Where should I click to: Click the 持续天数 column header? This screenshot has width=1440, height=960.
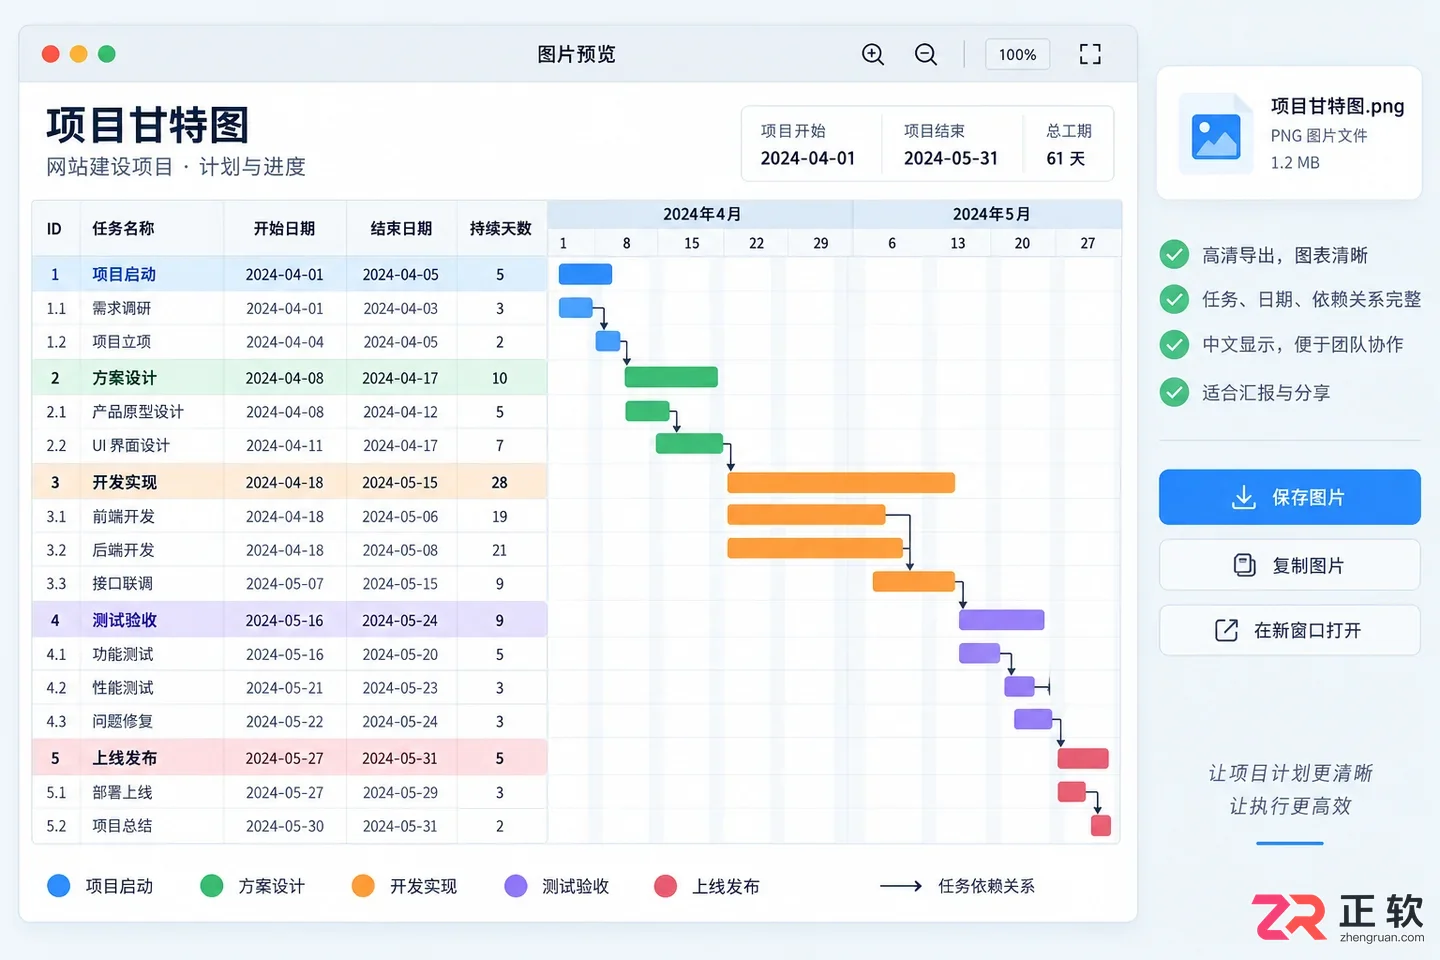(500, 228)
